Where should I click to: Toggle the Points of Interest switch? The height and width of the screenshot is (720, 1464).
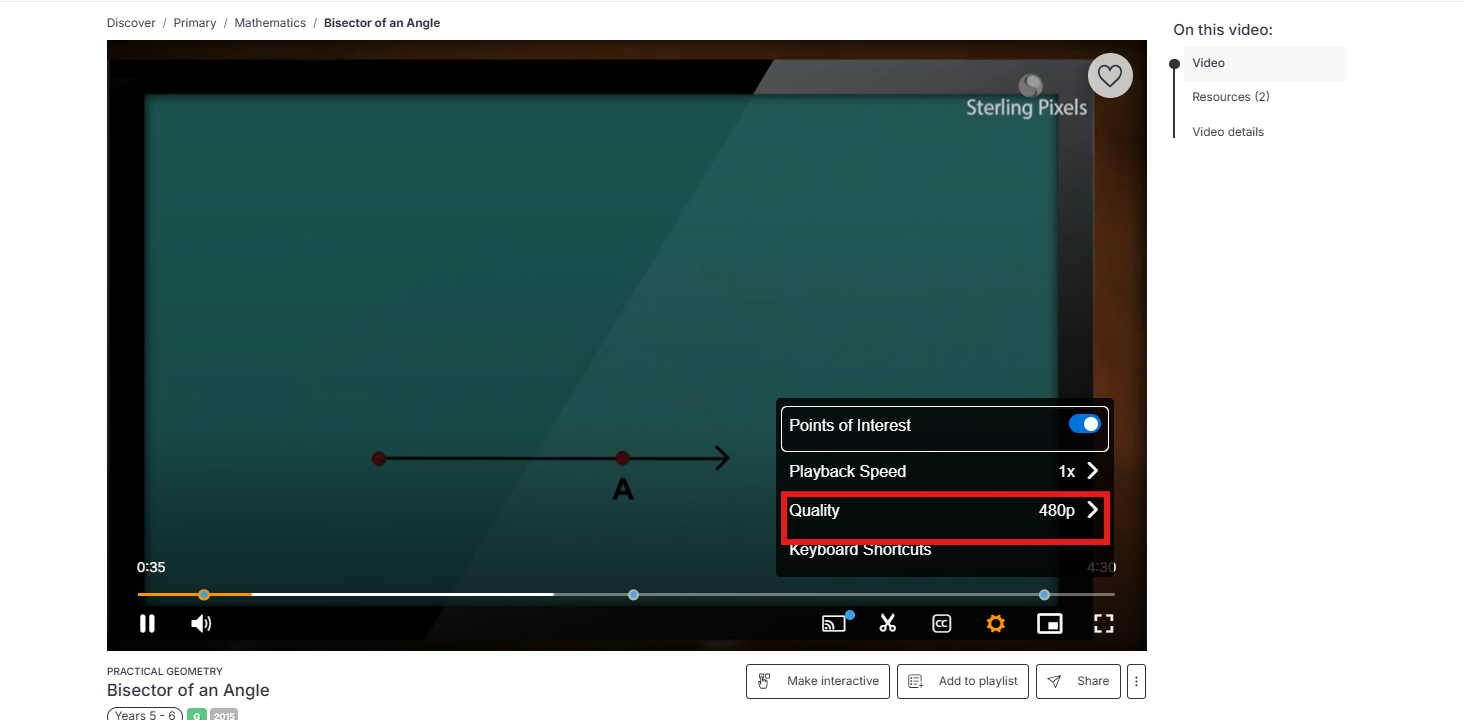click(1085, 424)
